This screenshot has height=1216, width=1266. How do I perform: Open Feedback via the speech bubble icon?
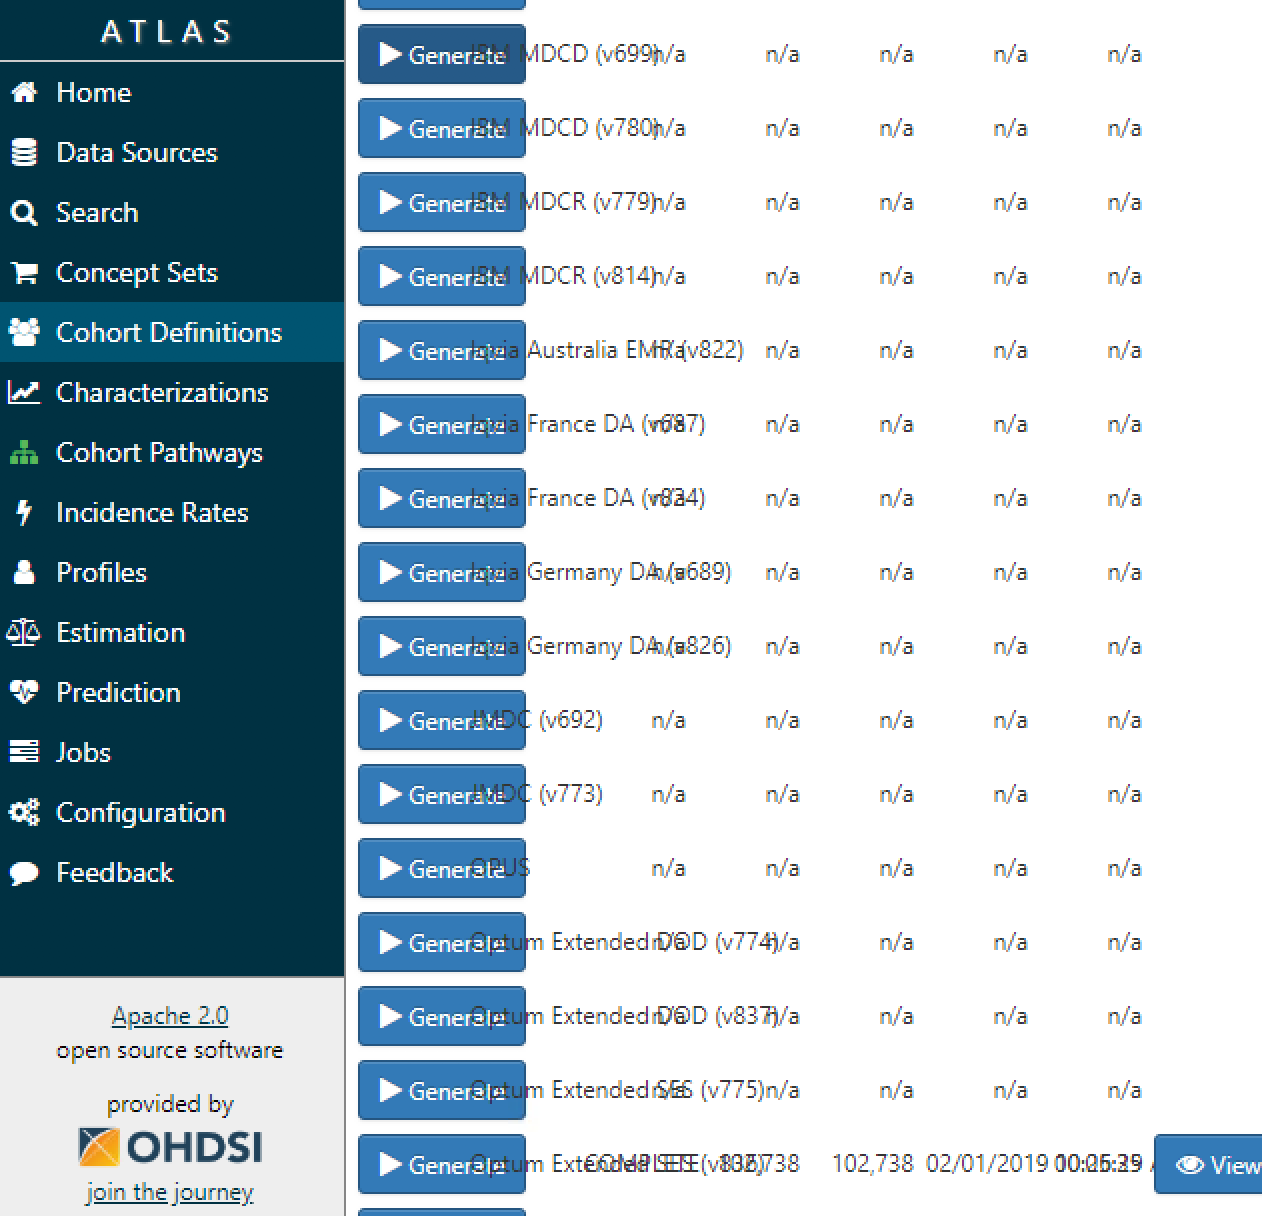[x=23, y=872]
